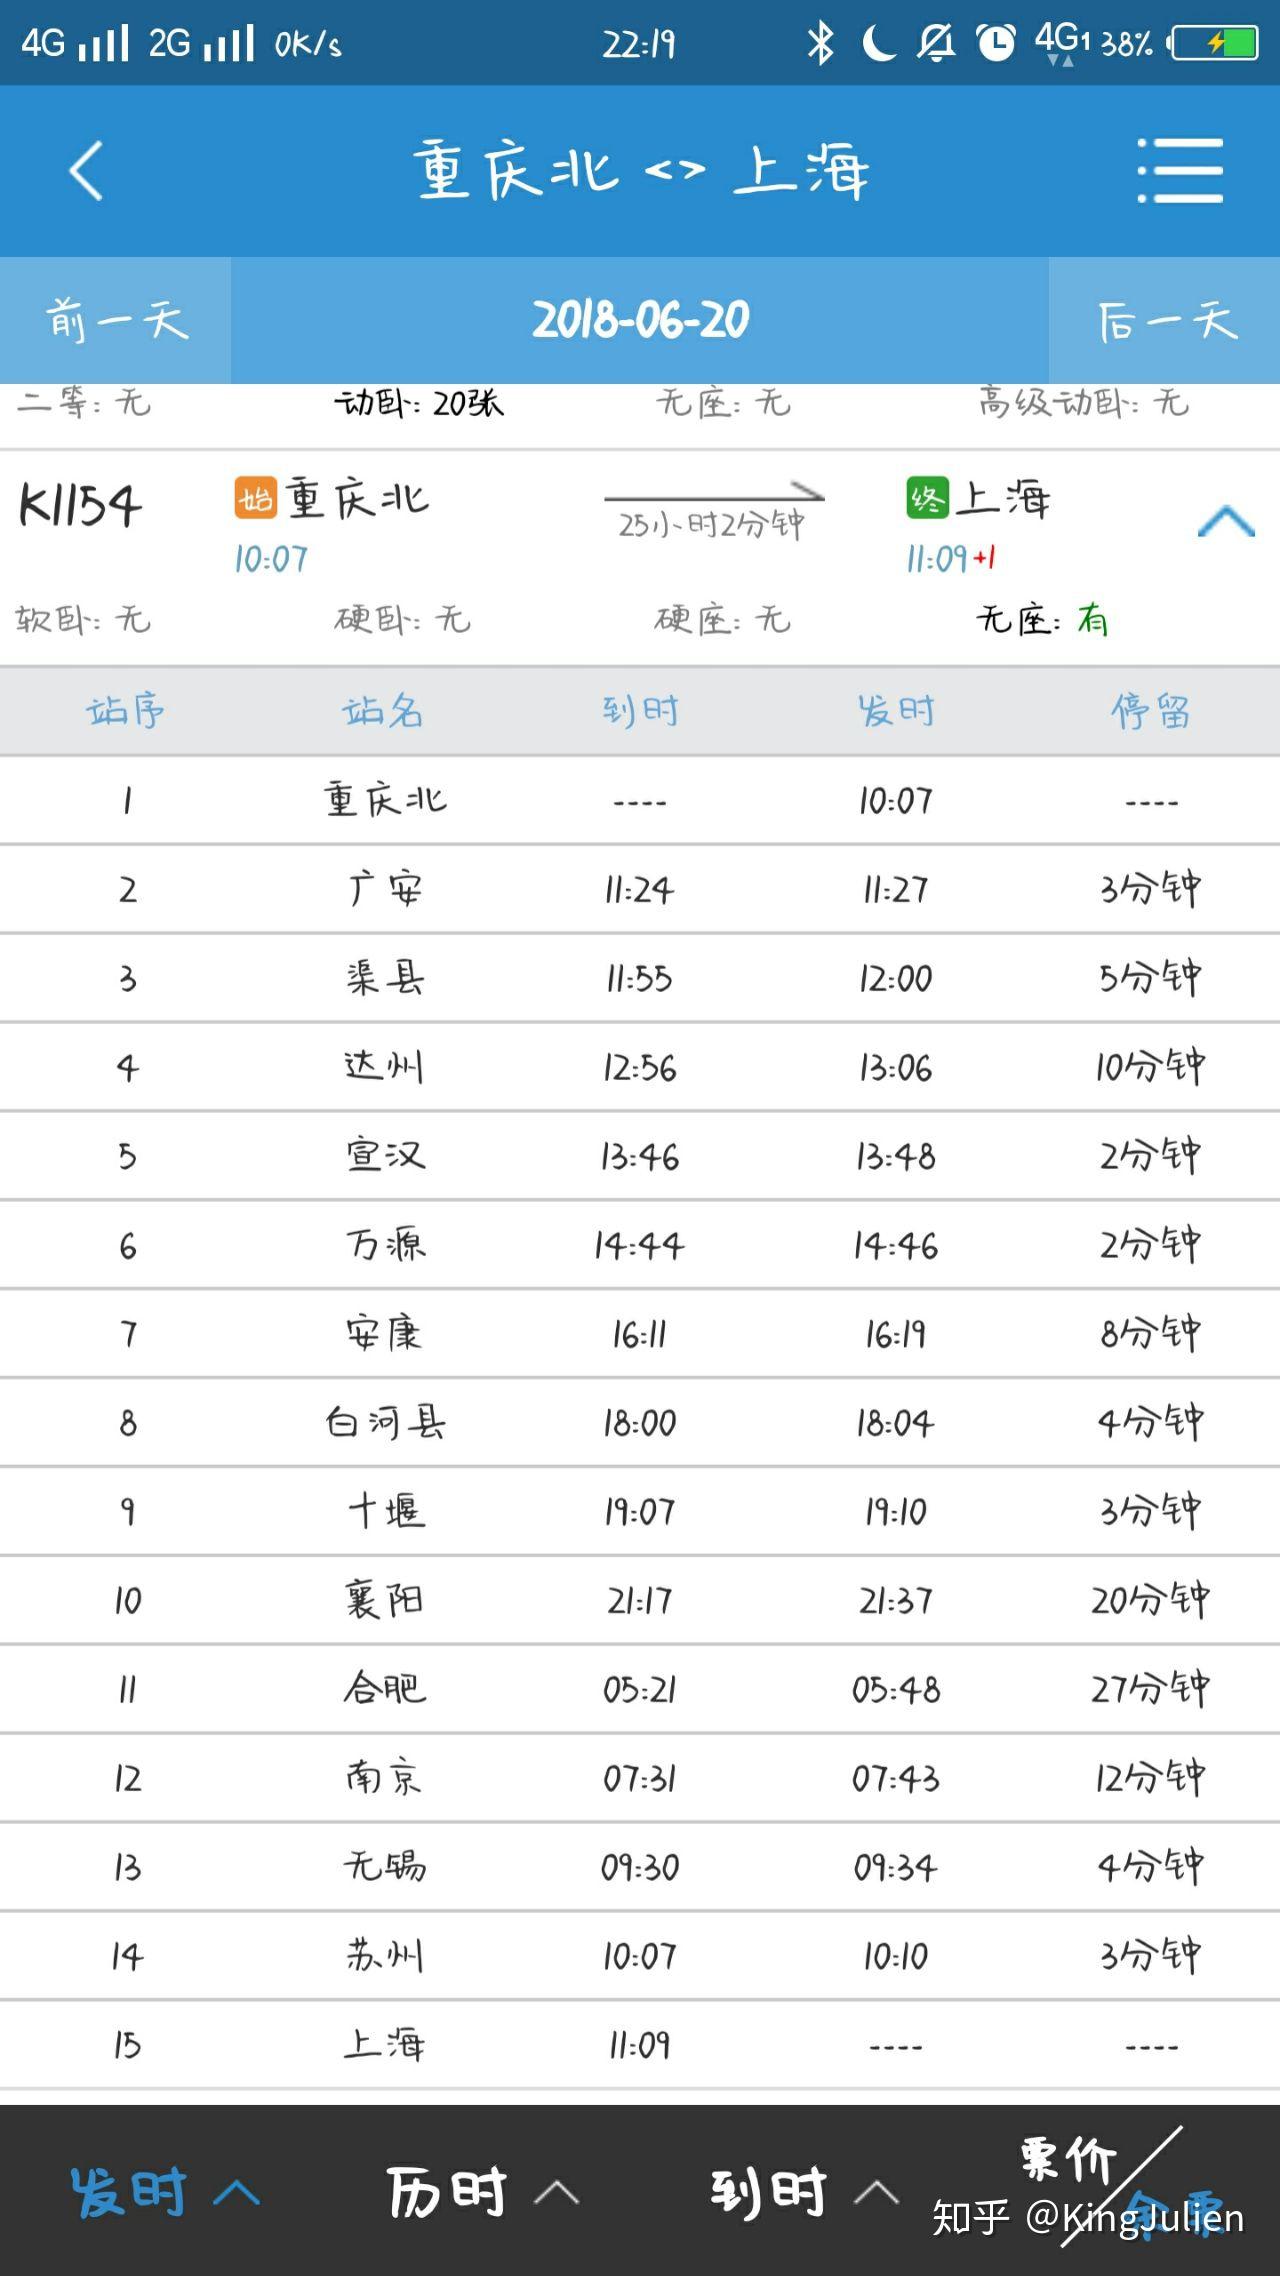Sort by departure time 发时
This screenshot has width=1280, height=2276.
coord(165,2192)
